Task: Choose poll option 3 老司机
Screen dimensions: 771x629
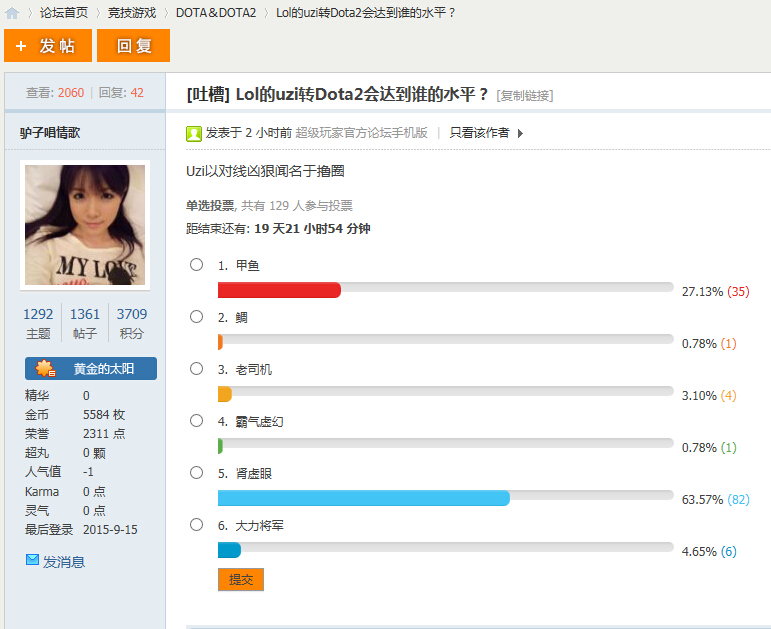Action: [197, 369]
